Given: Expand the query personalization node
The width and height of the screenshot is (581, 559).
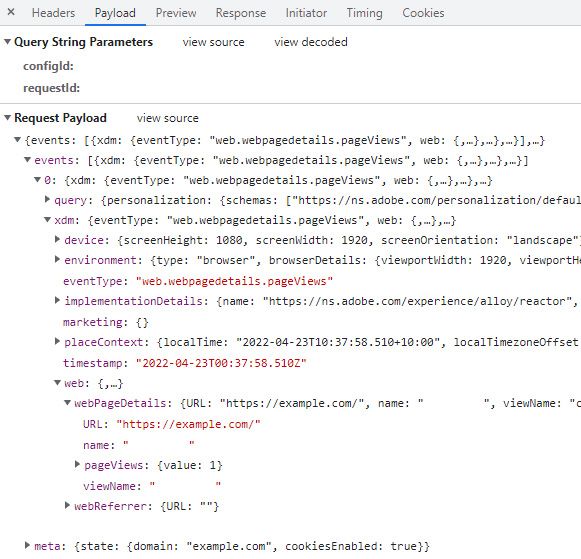Looking at the screenshot, I should point(47,199).
